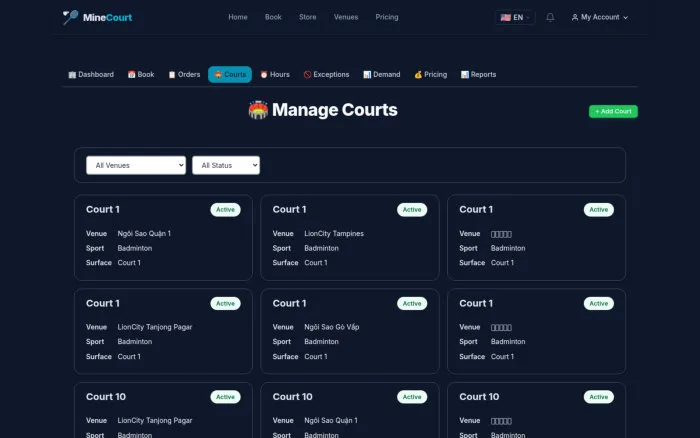Viewport: 700px width, 438px height.
Task: Expand the My Account menu
Action: (600, 17)
